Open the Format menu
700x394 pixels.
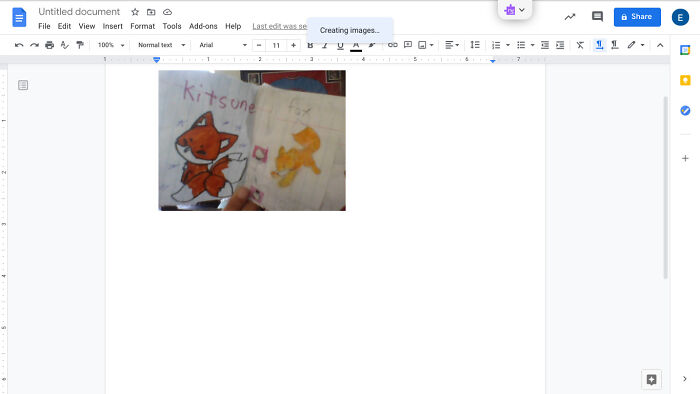click(x=142, y=26)
